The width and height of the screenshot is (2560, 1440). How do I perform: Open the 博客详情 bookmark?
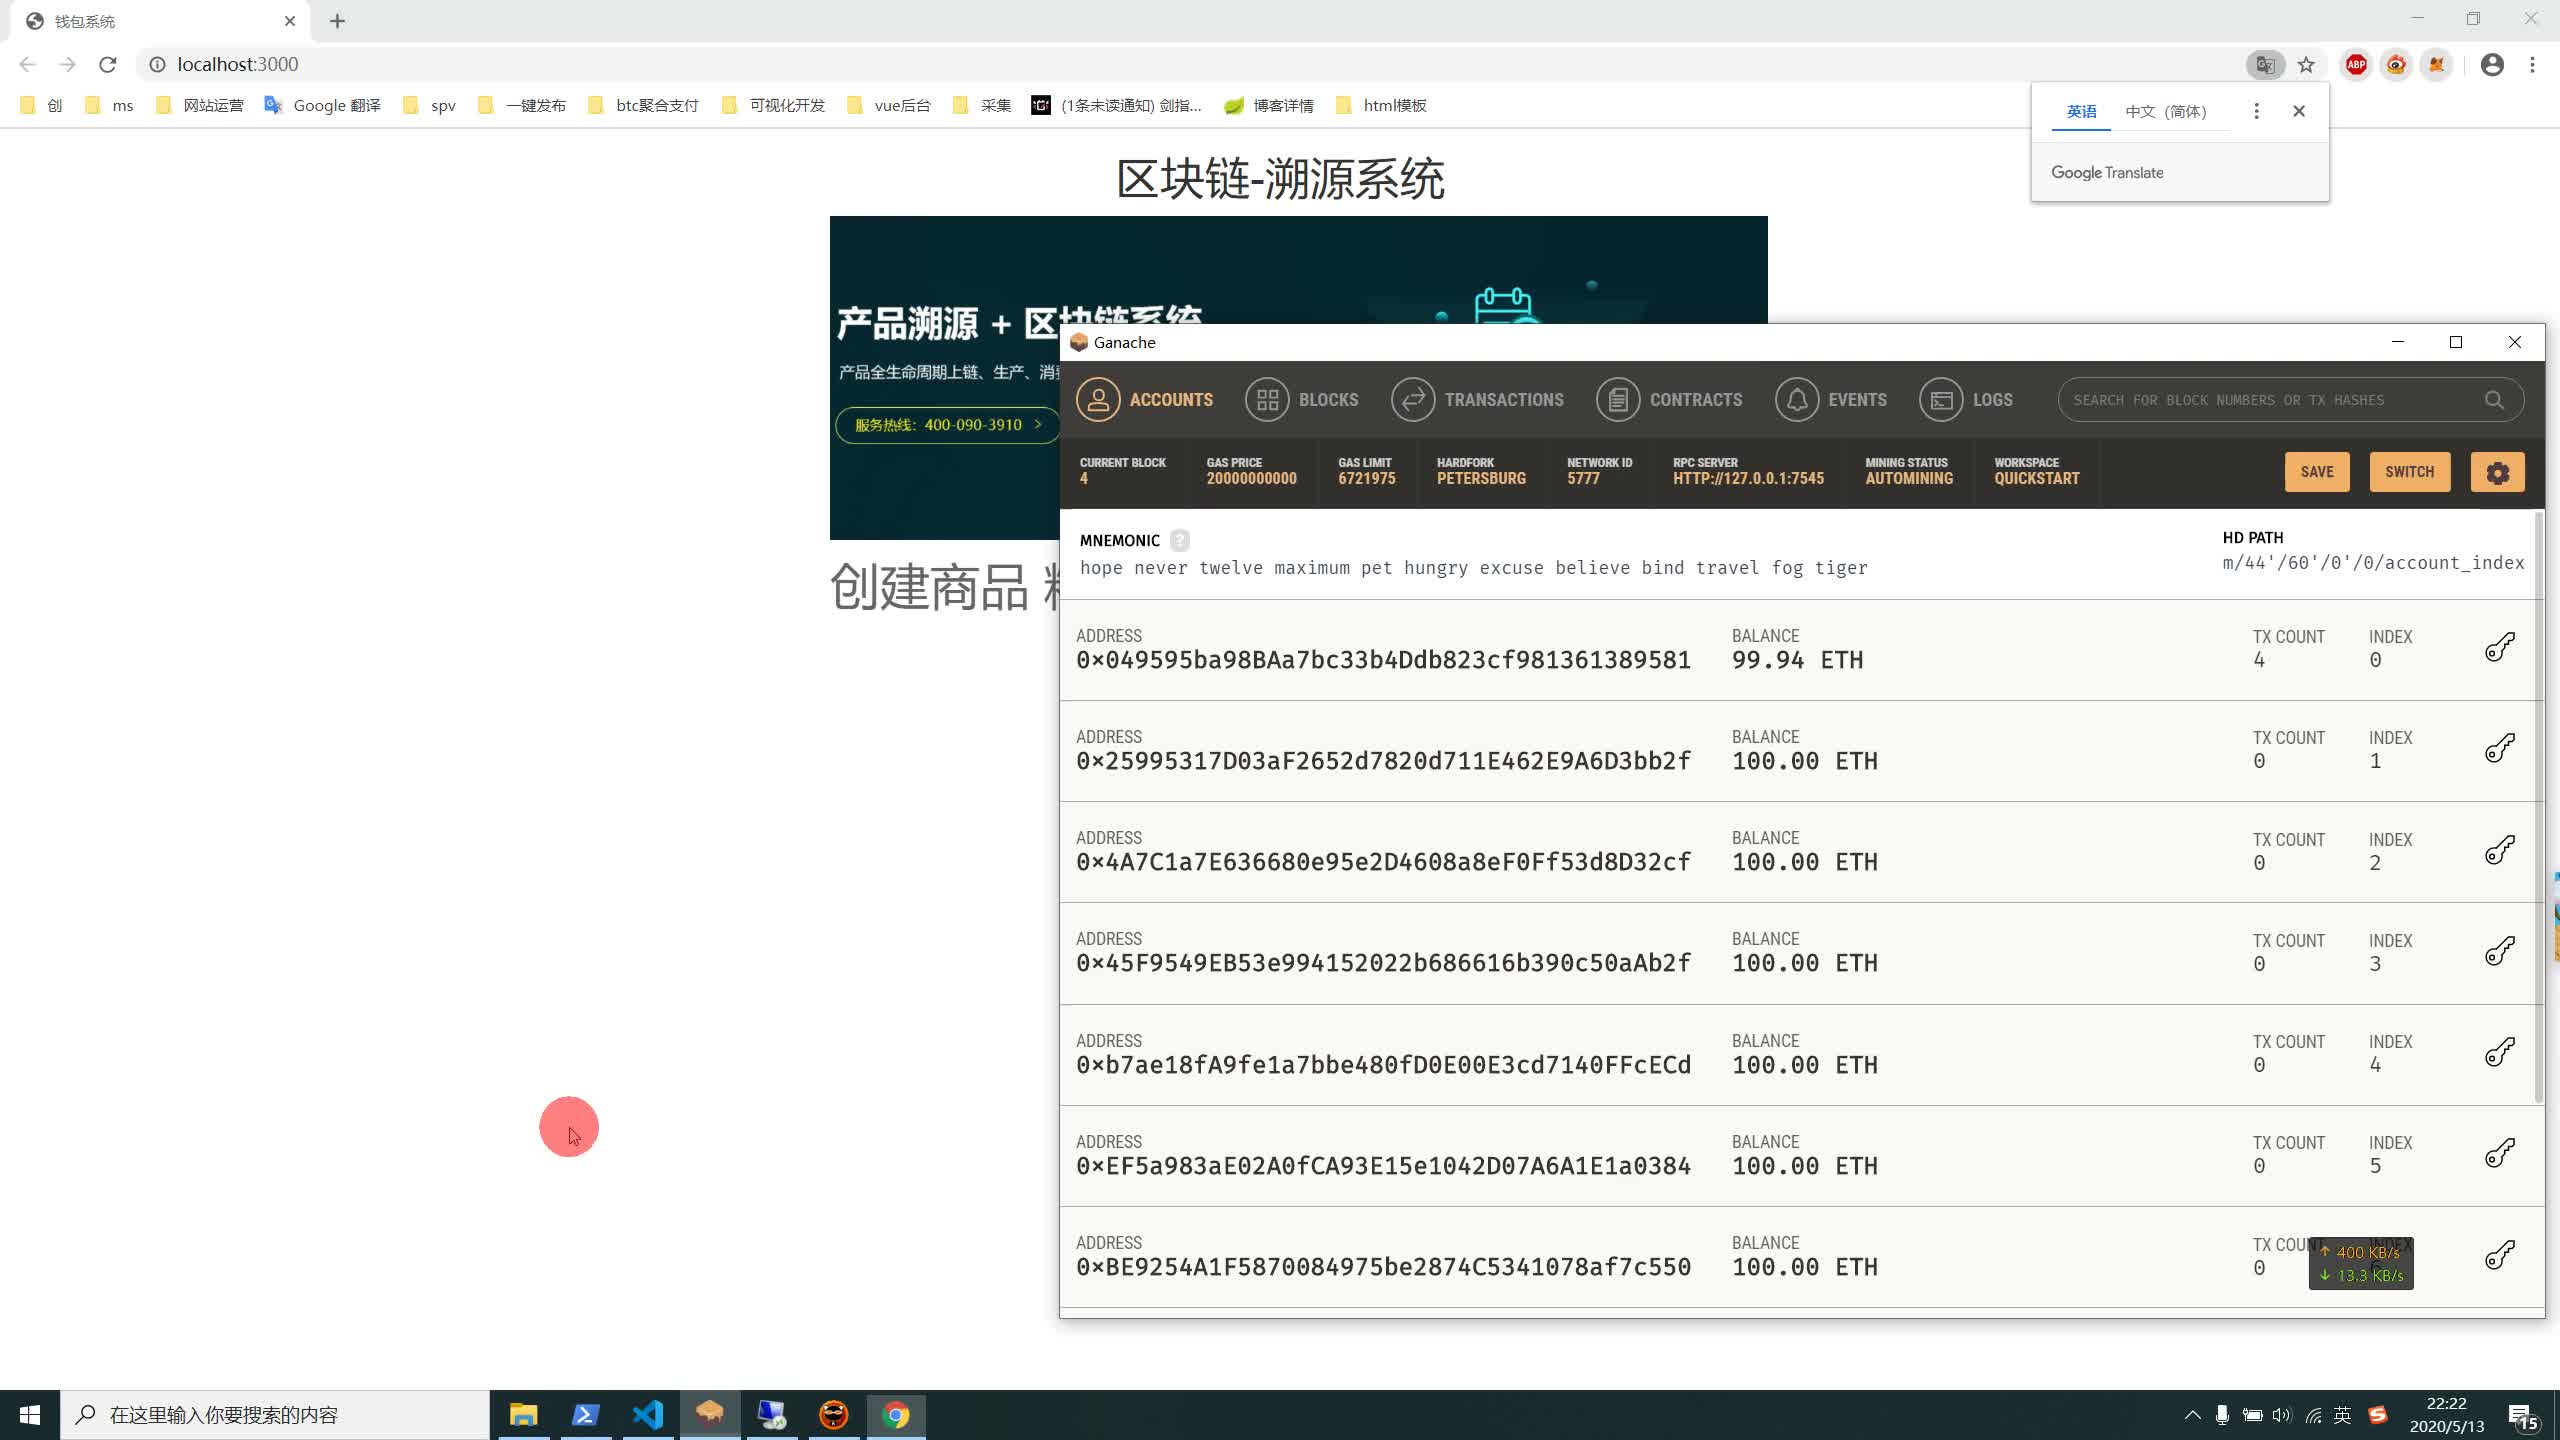[x=1269, y=105]
